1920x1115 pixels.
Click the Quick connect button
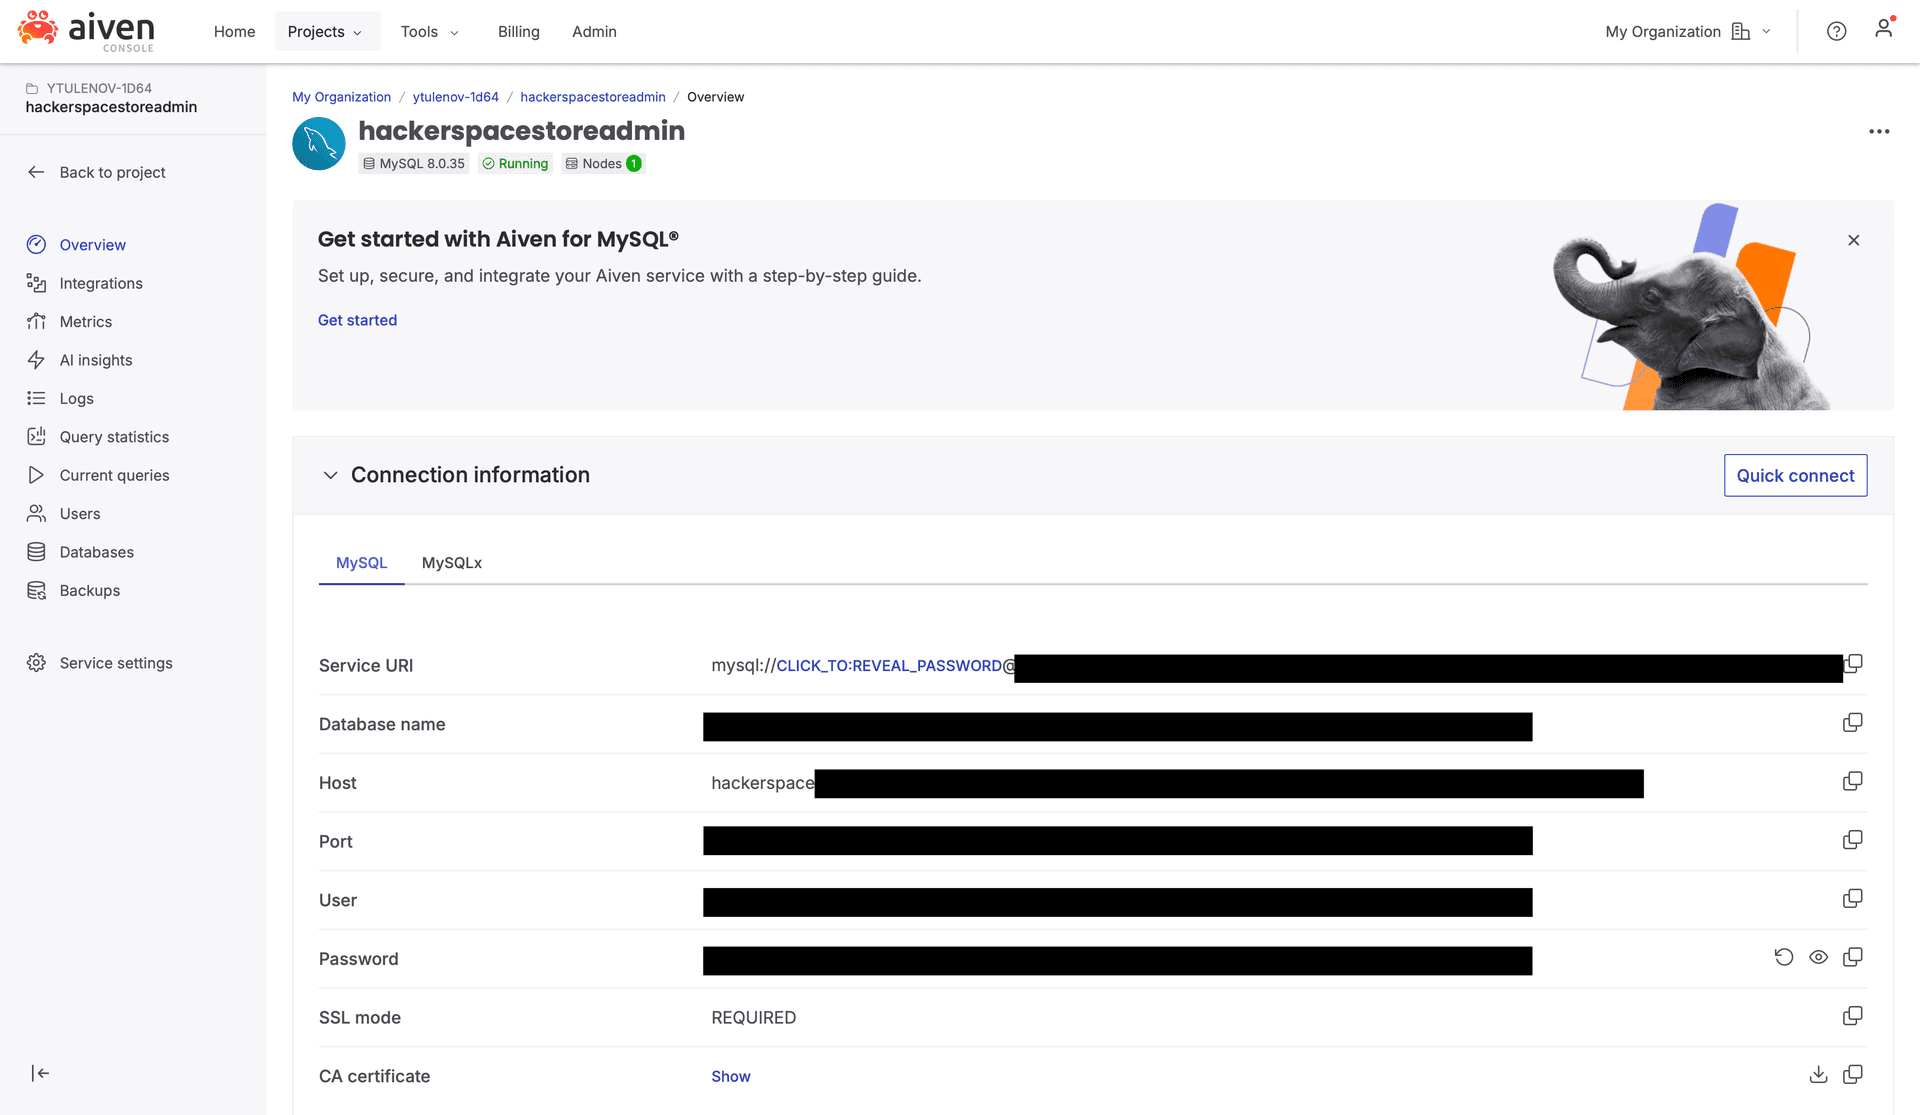click(1795, 476)
